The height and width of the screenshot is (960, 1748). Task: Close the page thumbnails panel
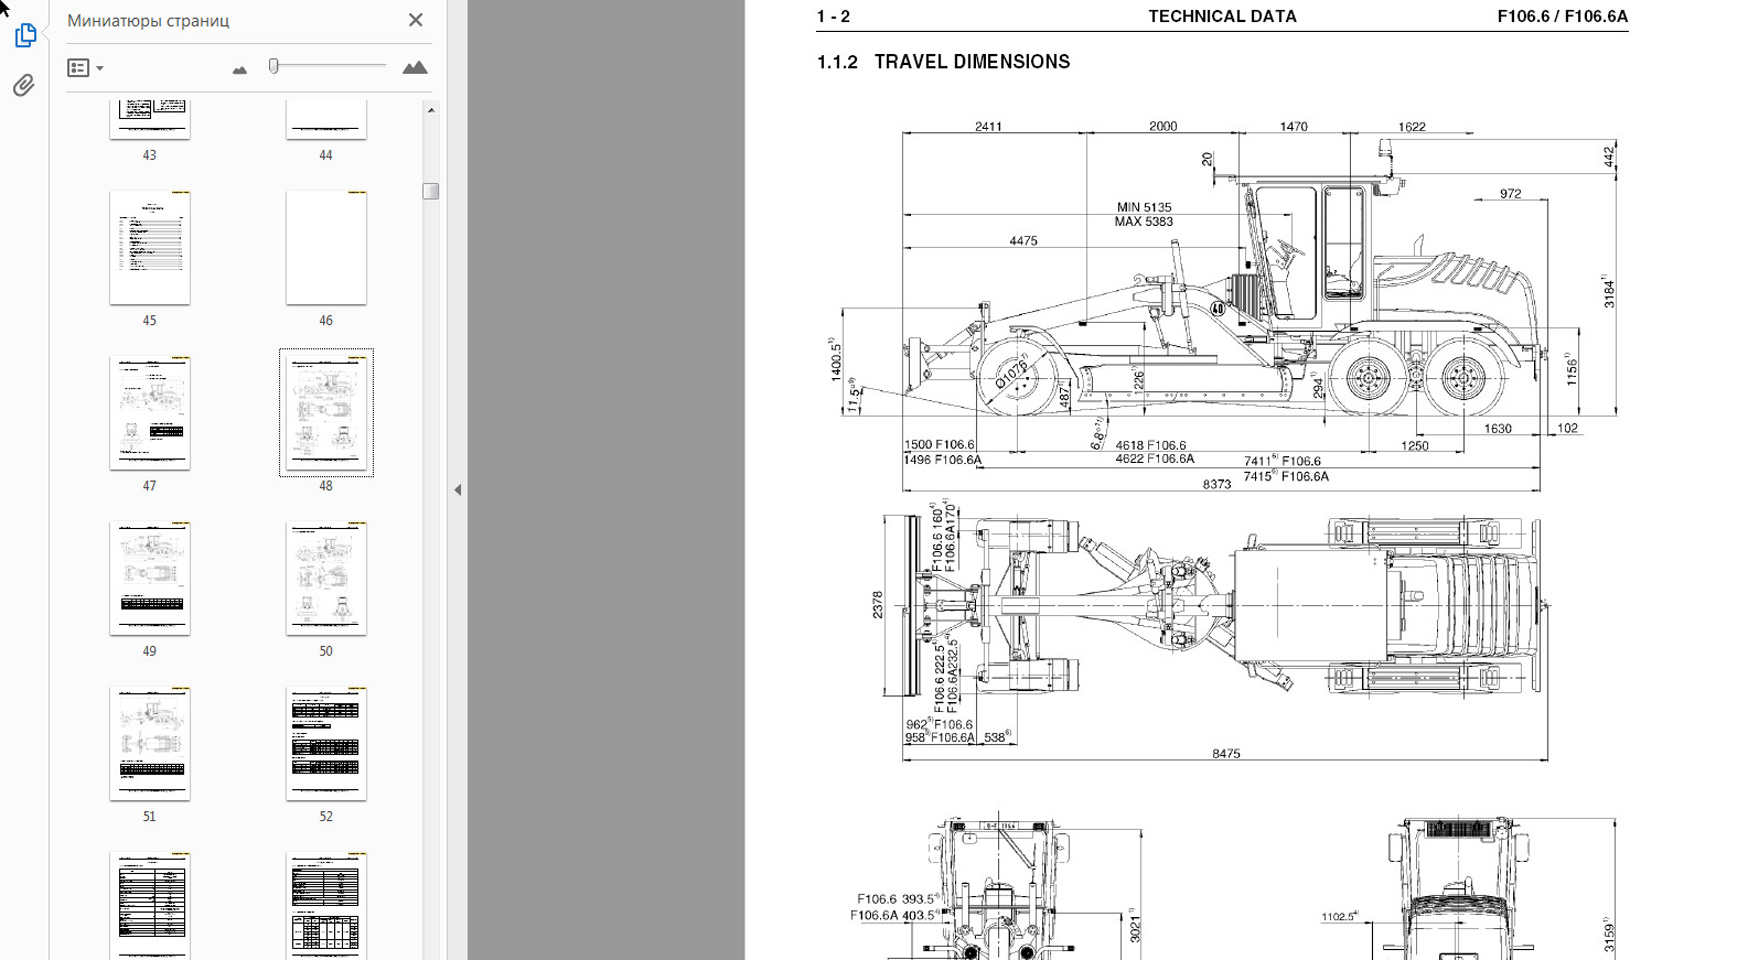coord(416,20)
